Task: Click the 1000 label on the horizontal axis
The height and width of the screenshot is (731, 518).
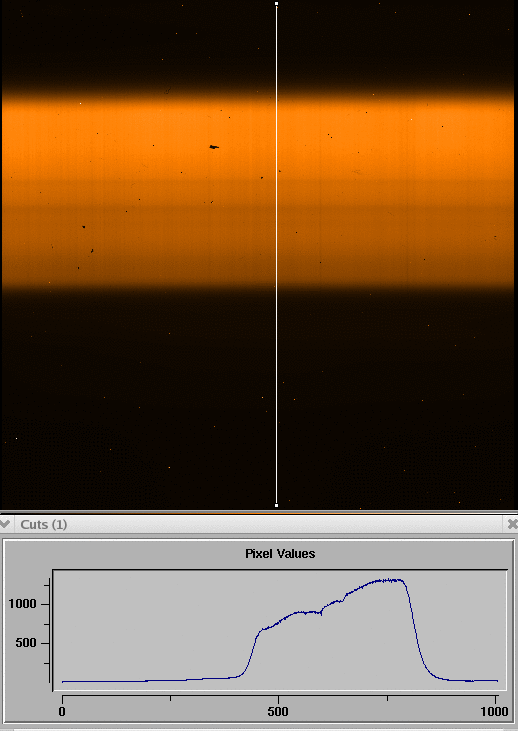Action: tap(494, 711)
